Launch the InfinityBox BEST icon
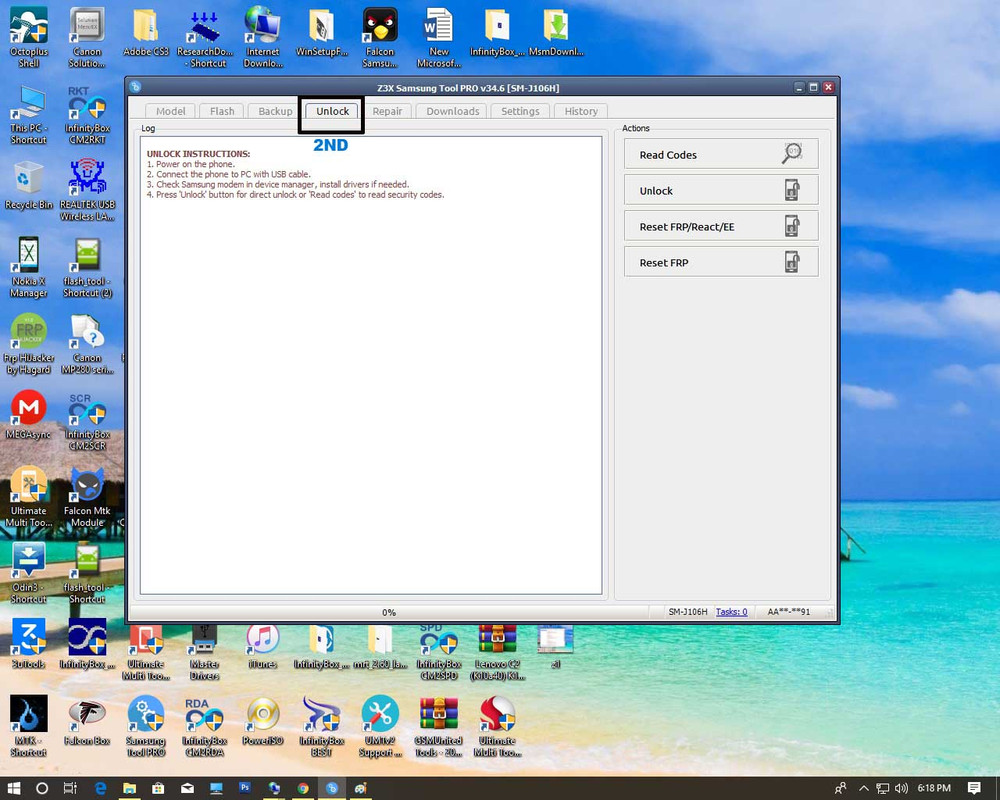The height and width of the screenshot is (800, 1000). [321, 726]
